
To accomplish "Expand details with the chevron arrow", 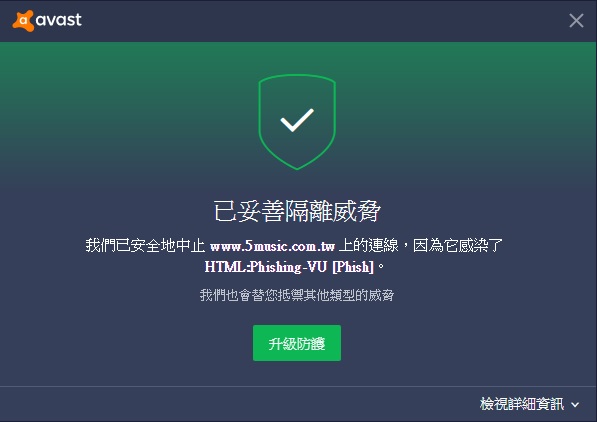I will point(575,405).
